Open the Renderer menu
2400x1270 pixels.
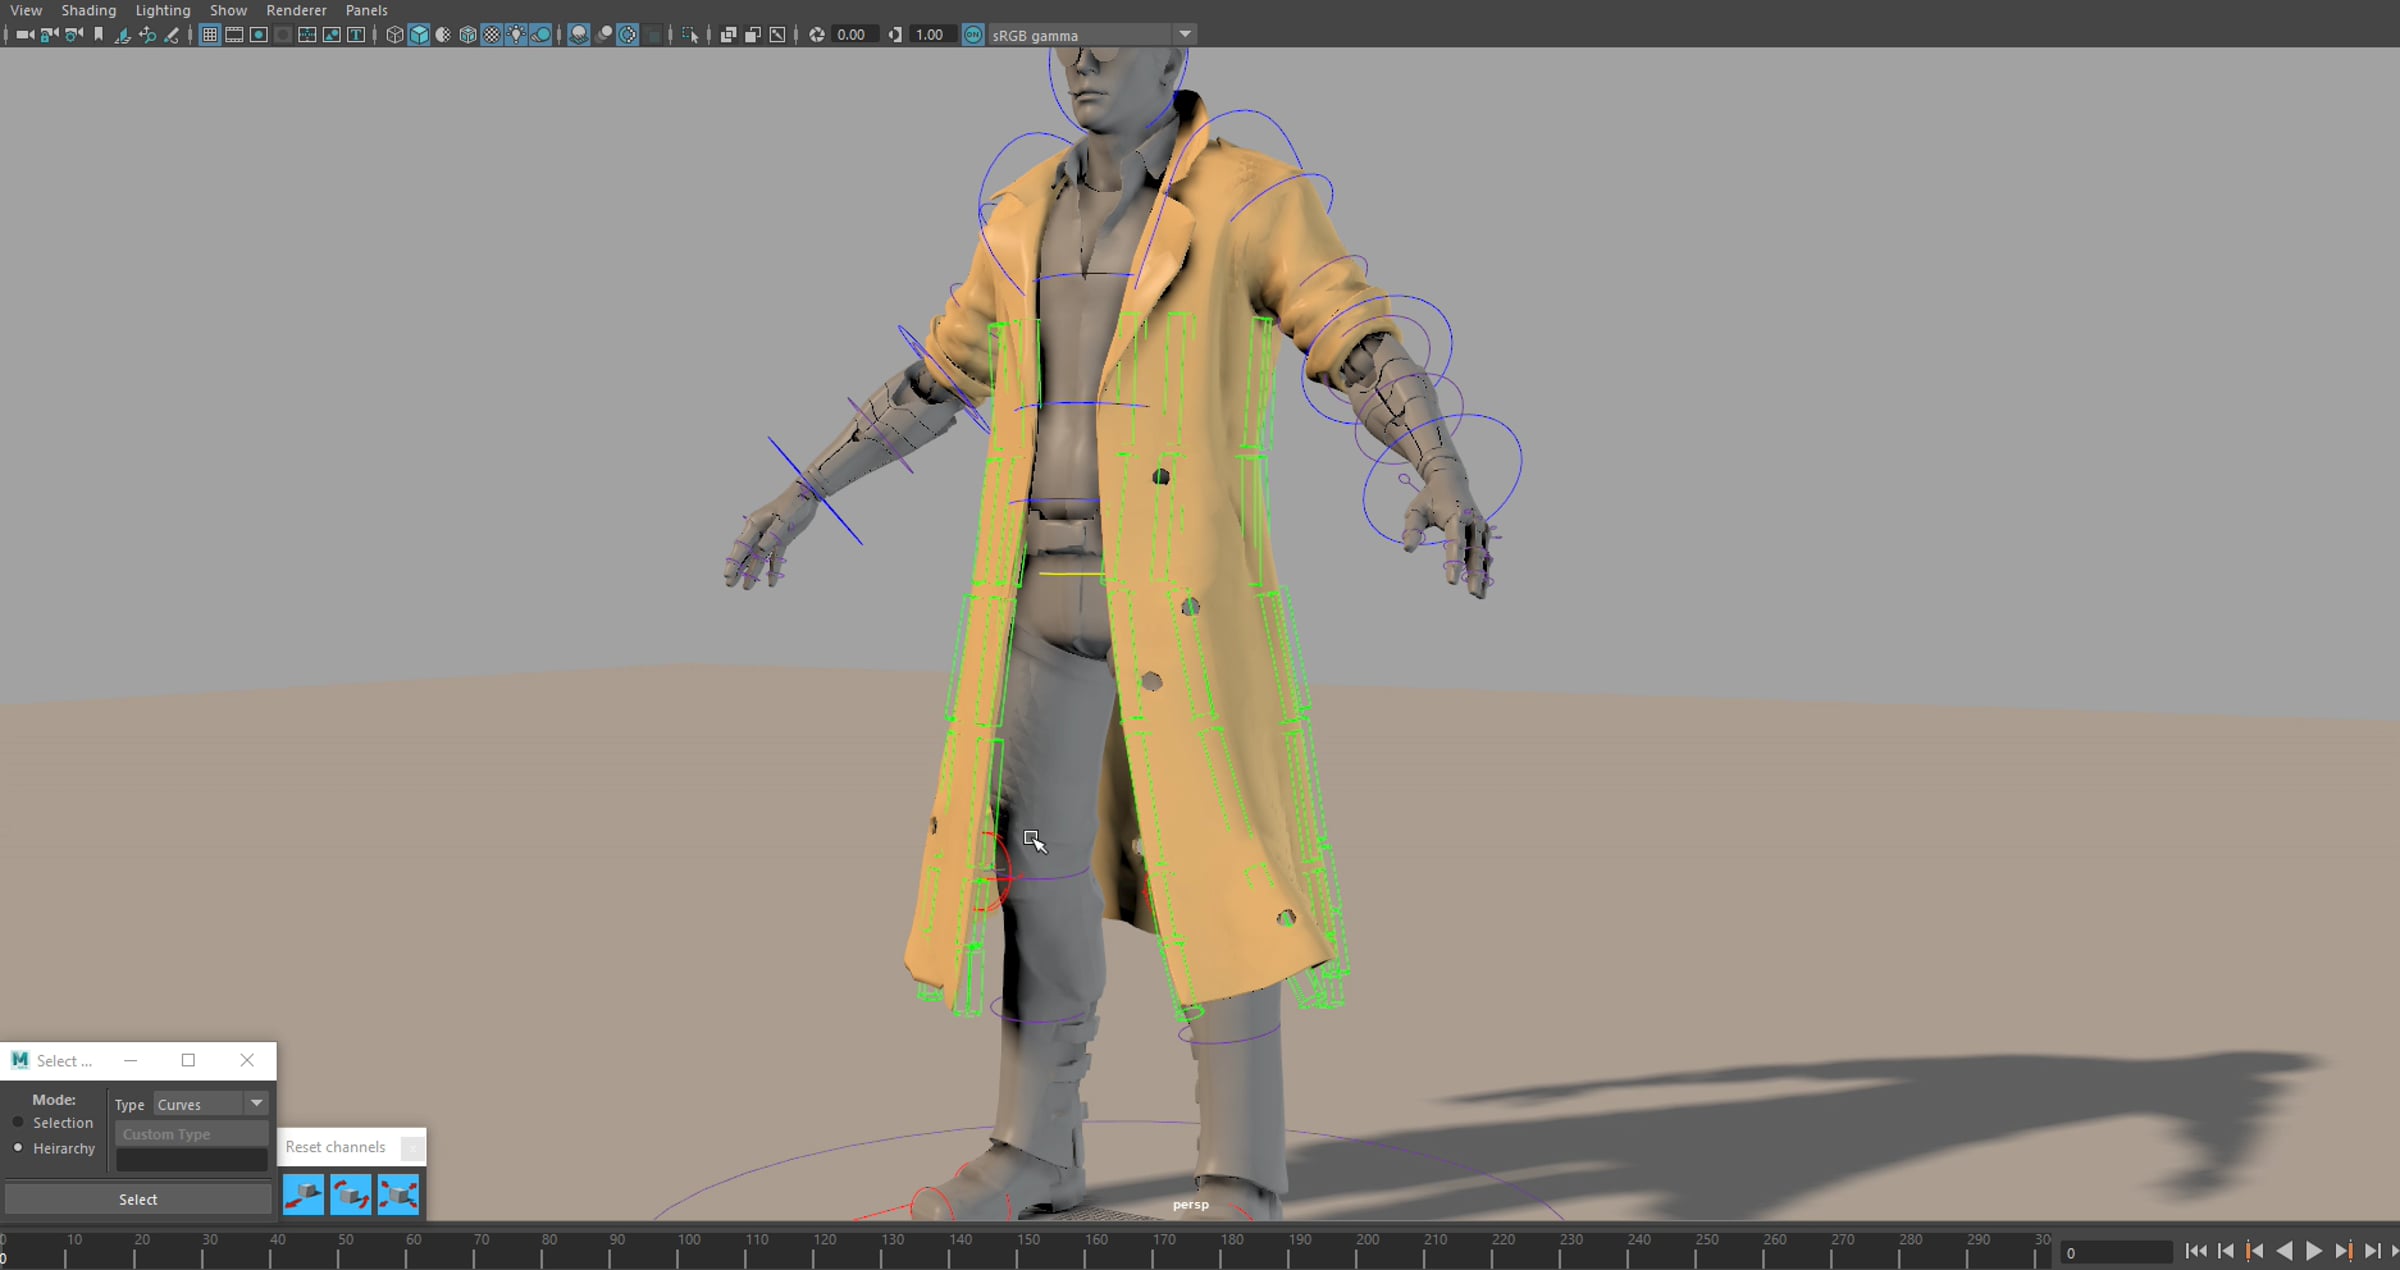(296, 10)
